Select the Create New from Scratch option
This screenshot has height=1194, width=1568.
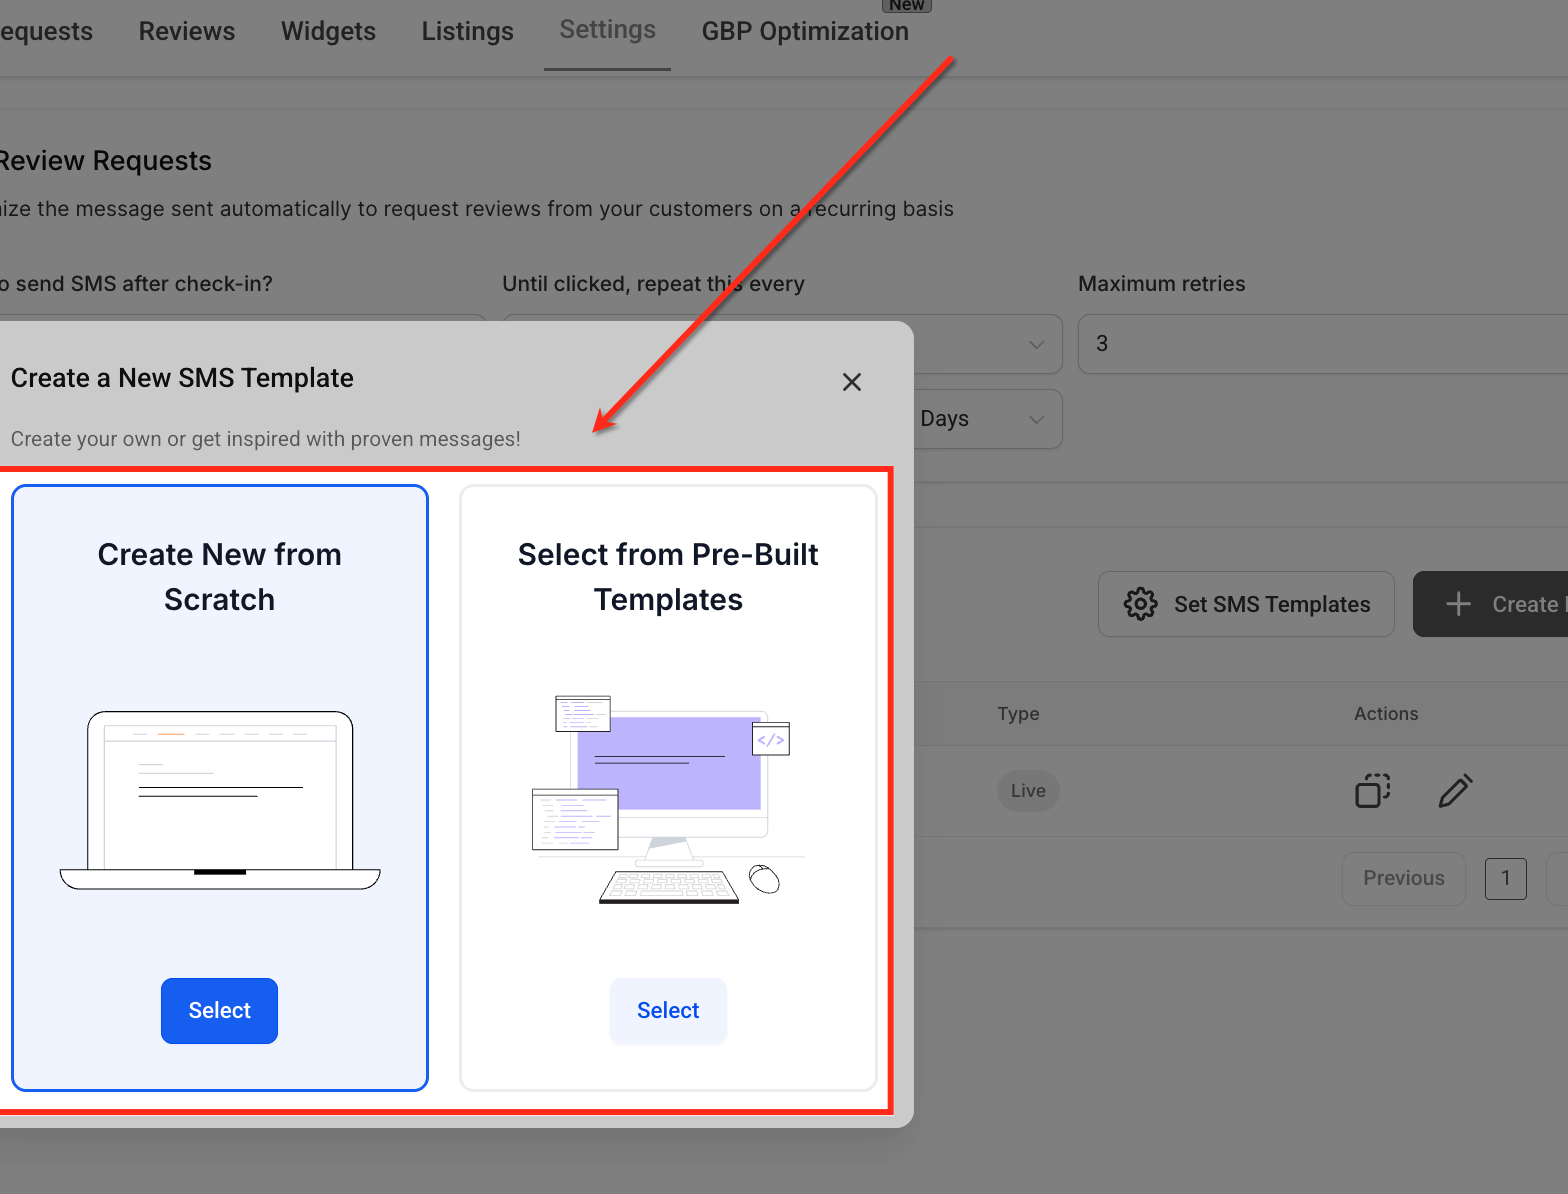pyautogui.click(x=219, y=1011)
